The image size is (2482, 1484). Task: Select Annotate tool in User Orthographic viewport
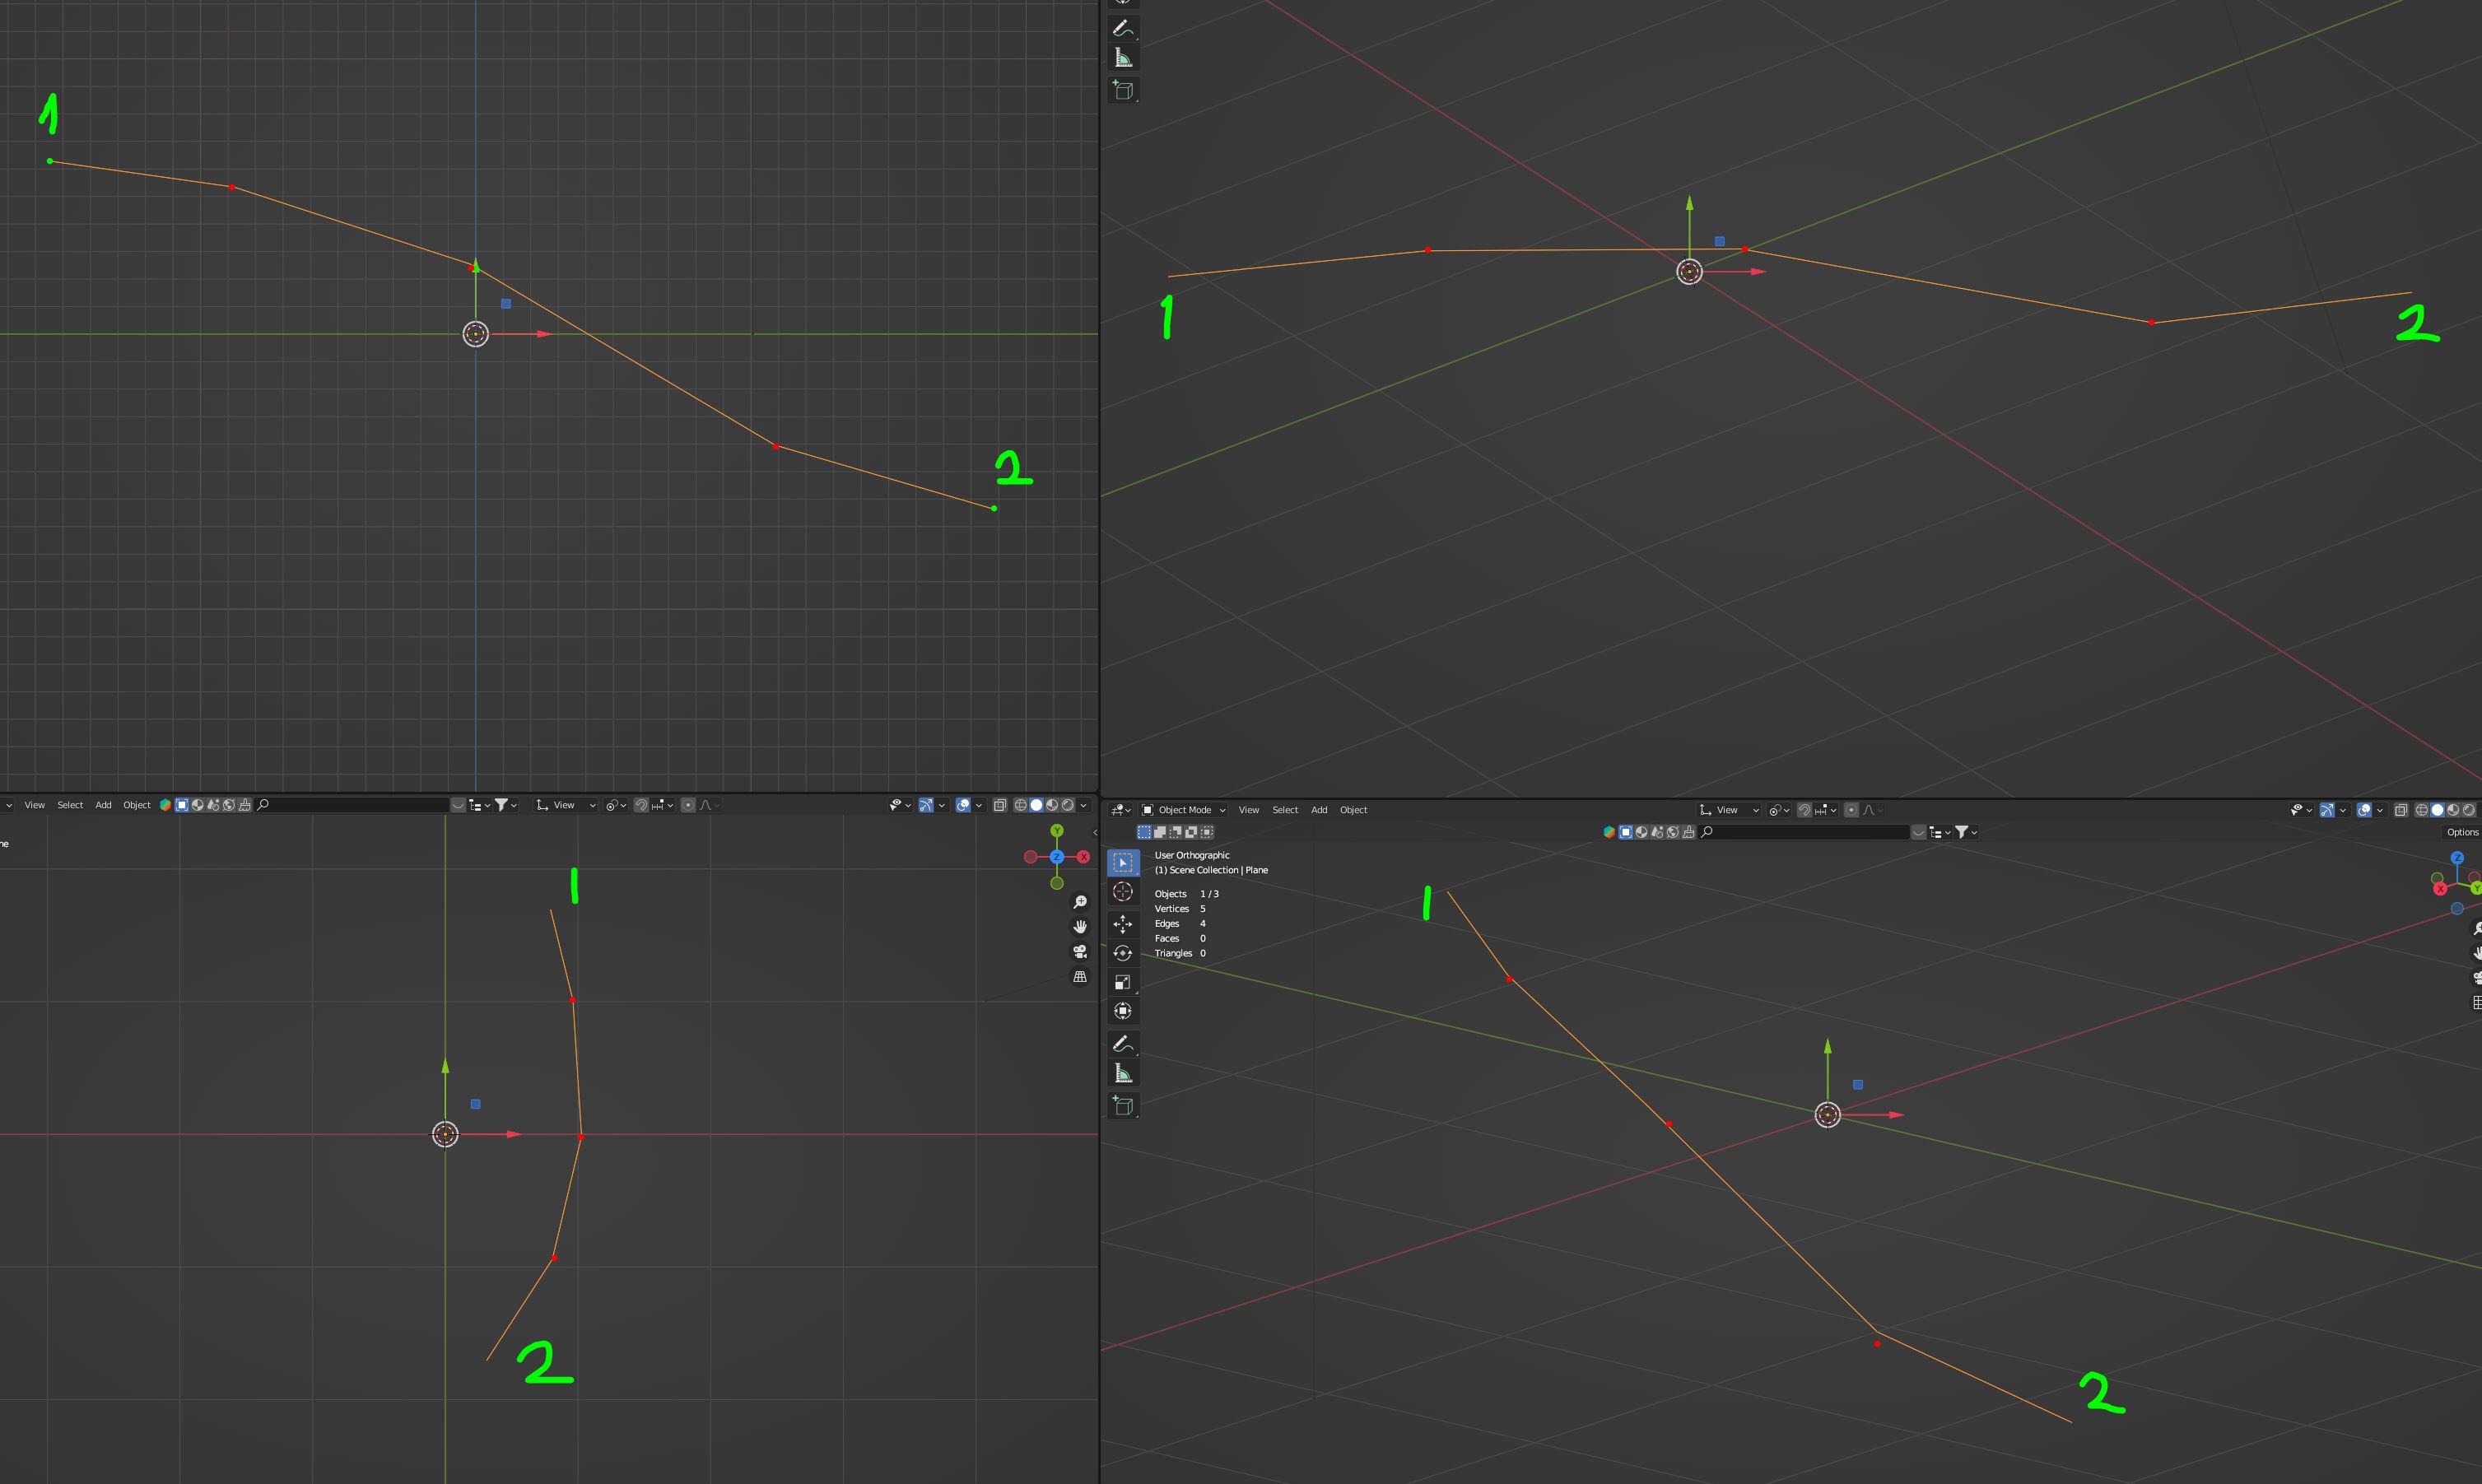pyautogui.click(x=1123, y=1044)
